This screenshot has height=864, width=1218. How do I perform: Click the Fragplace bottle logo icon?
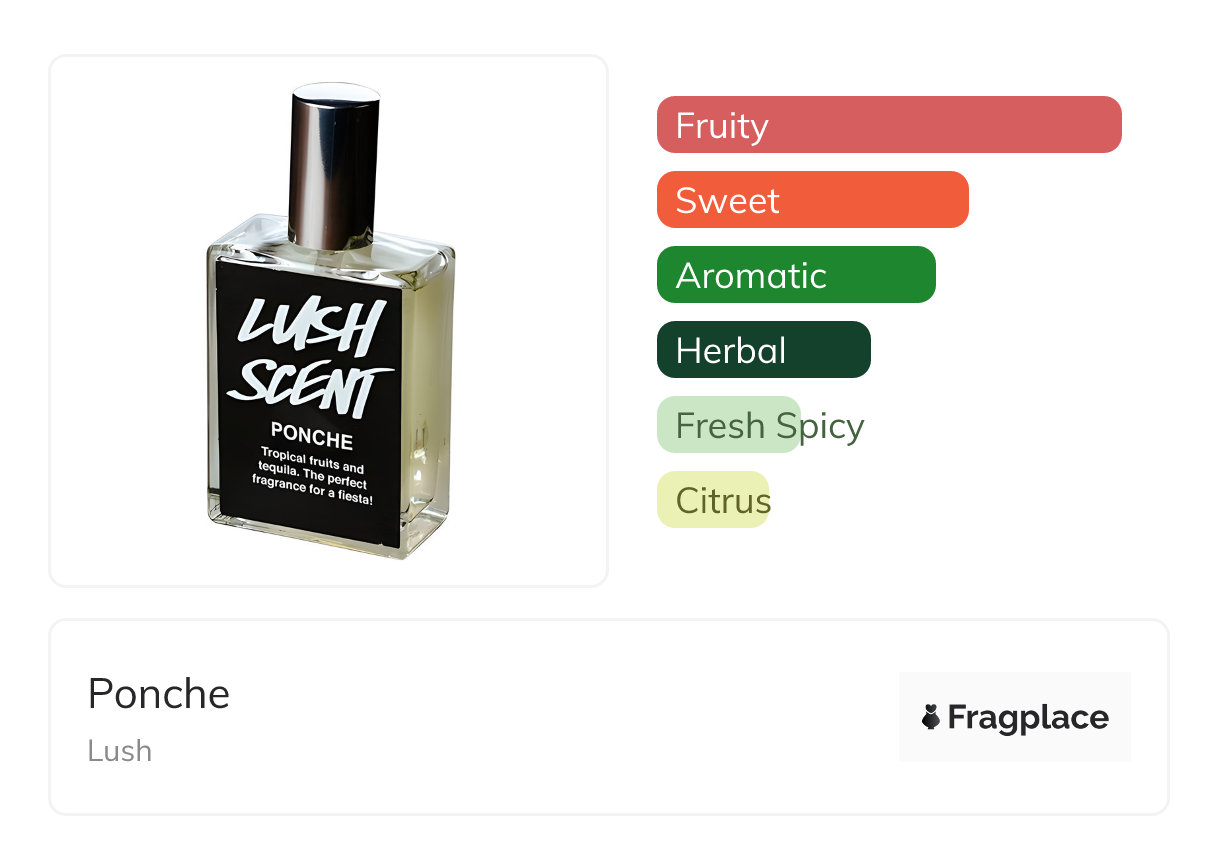[931, 717]
